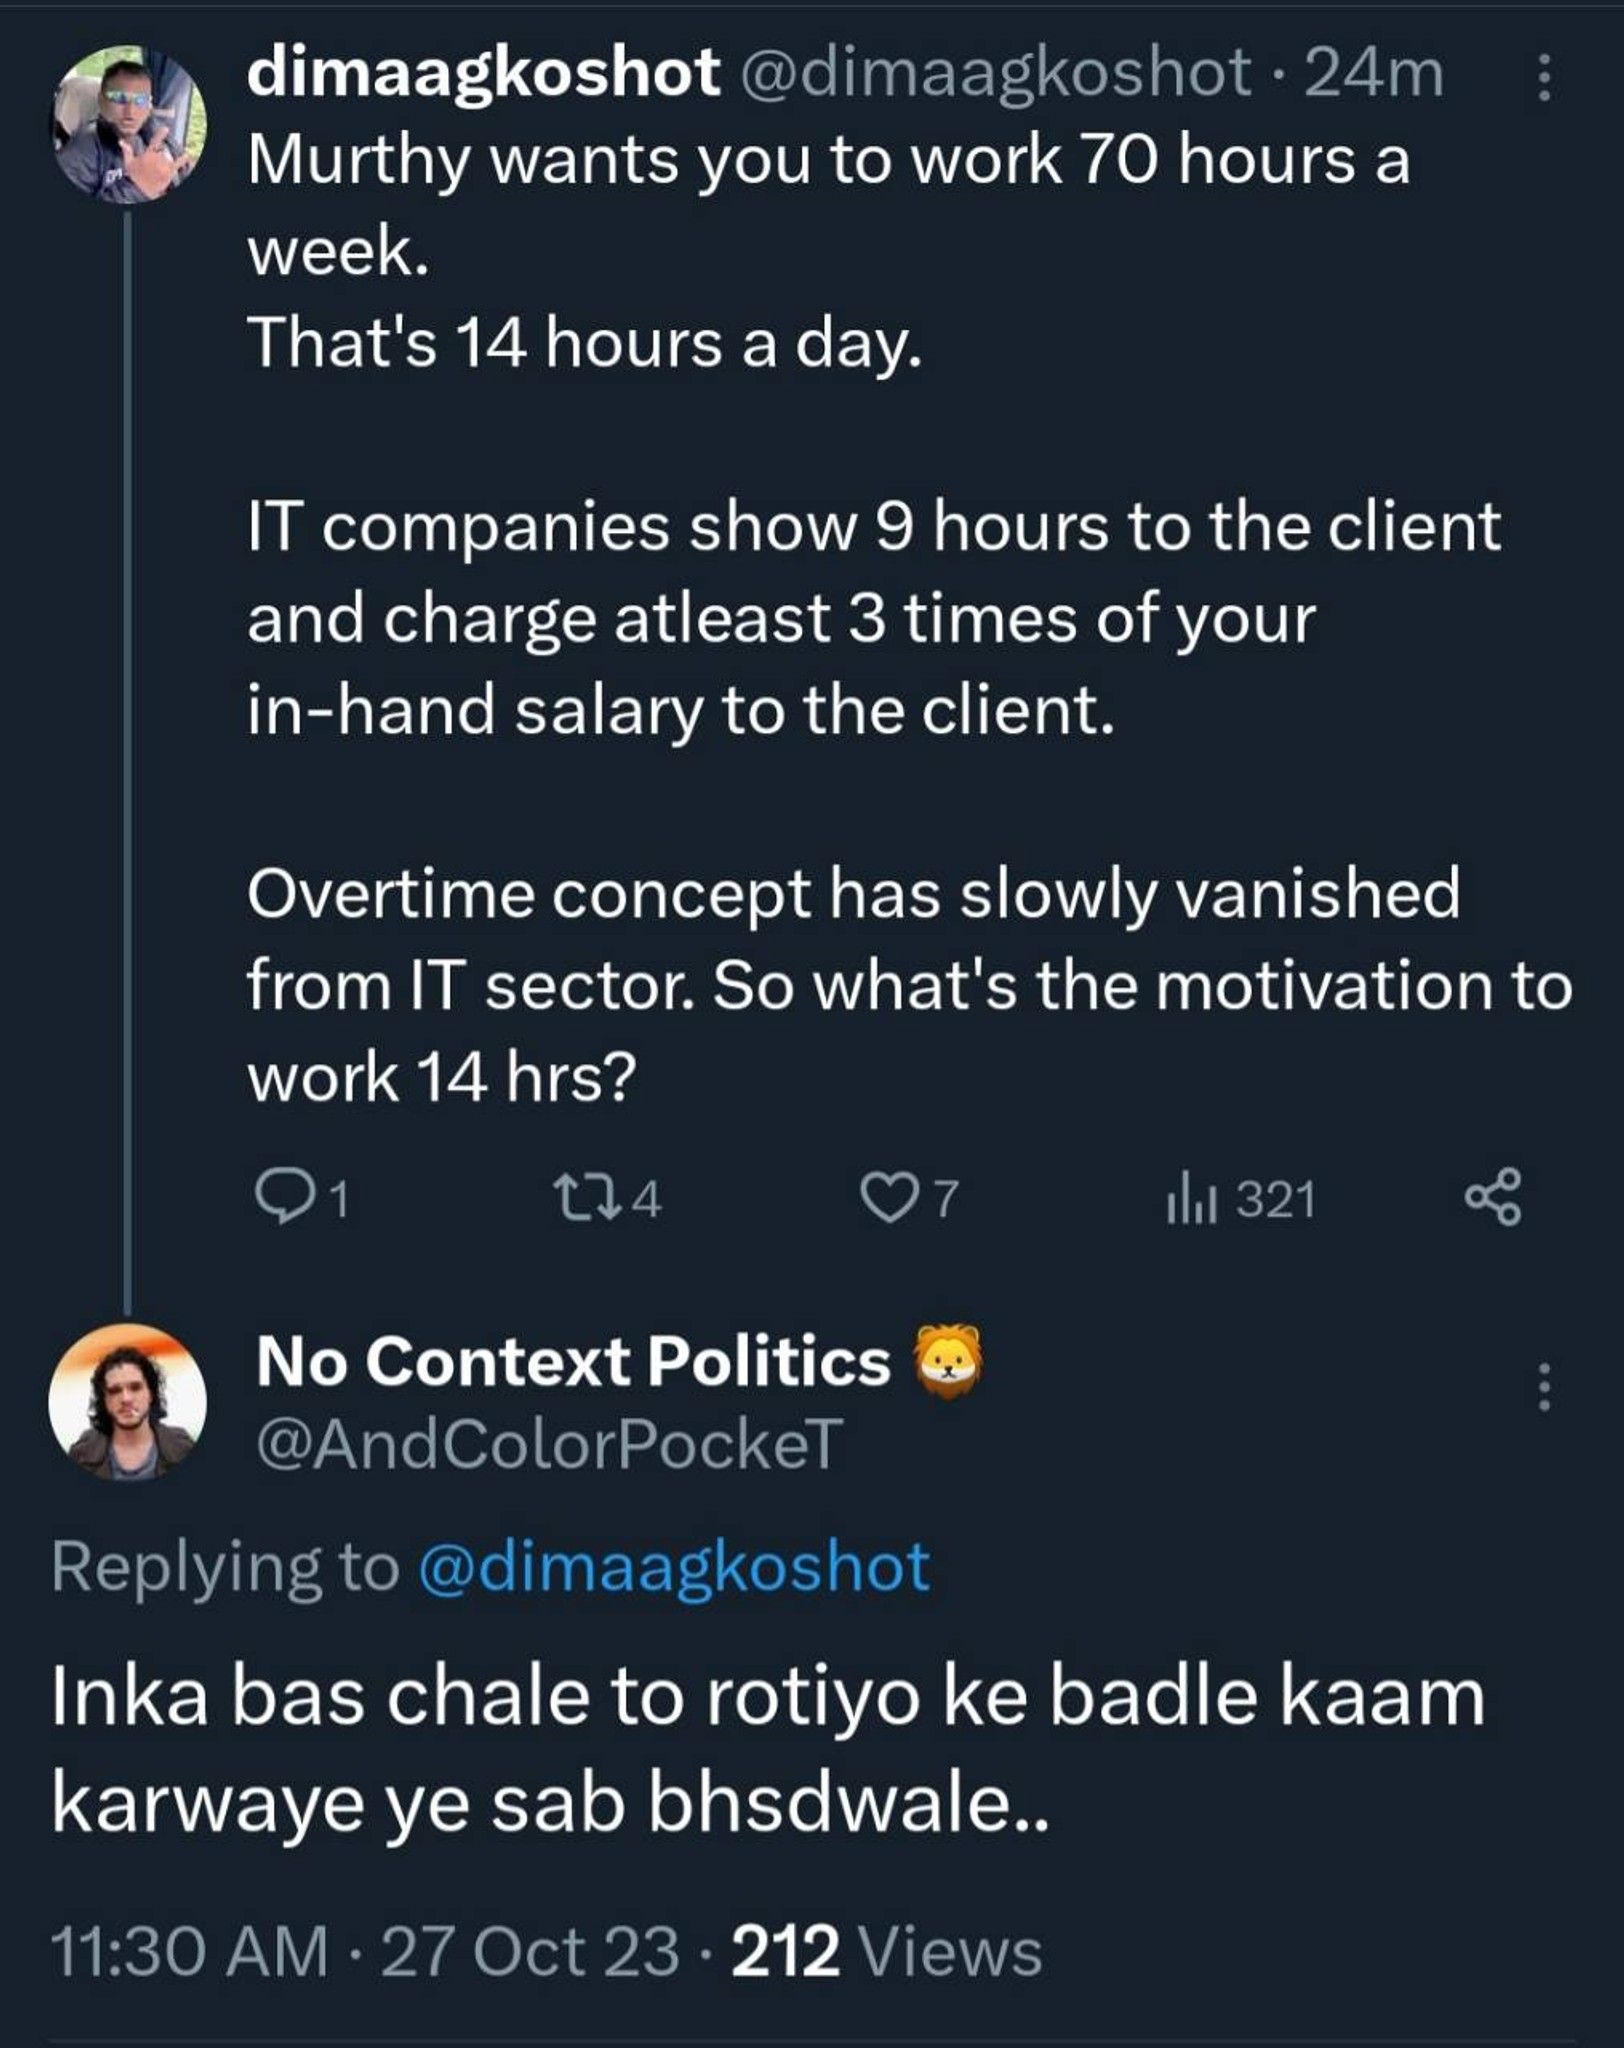Image resolution: width=1624 pixels, height=2048 pixels.
Task: Open three-dot menu on No Context Politics reply
Action: pos(1545,1386)
